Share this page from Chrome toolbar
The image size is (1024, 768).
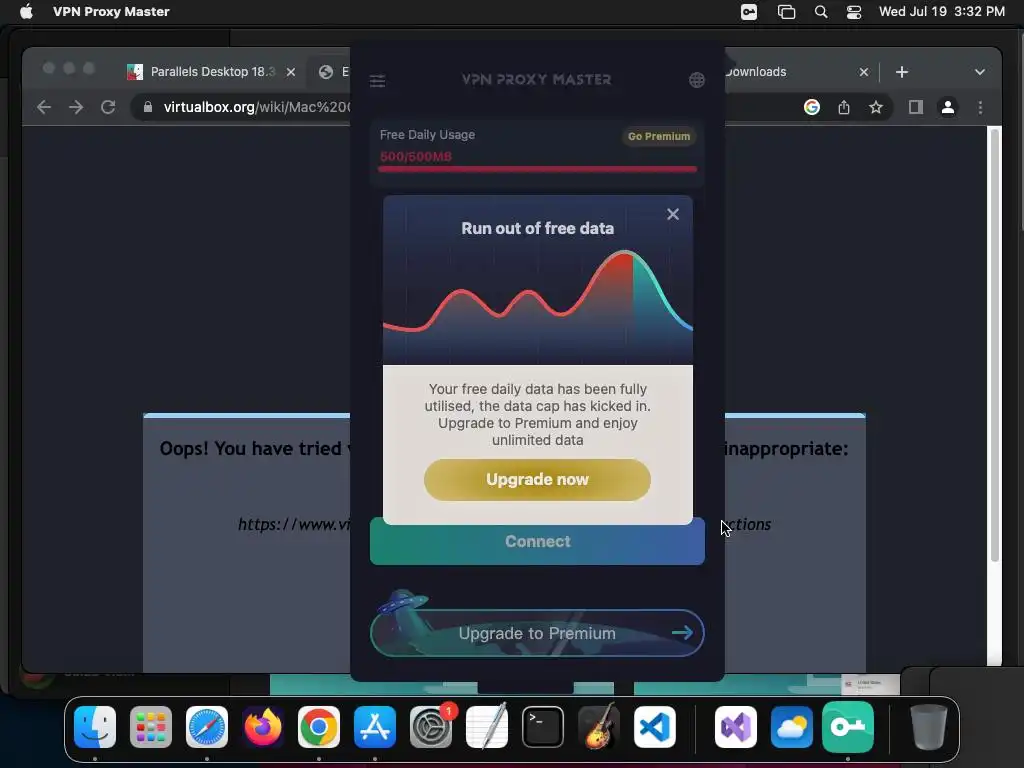click(844, 107)
